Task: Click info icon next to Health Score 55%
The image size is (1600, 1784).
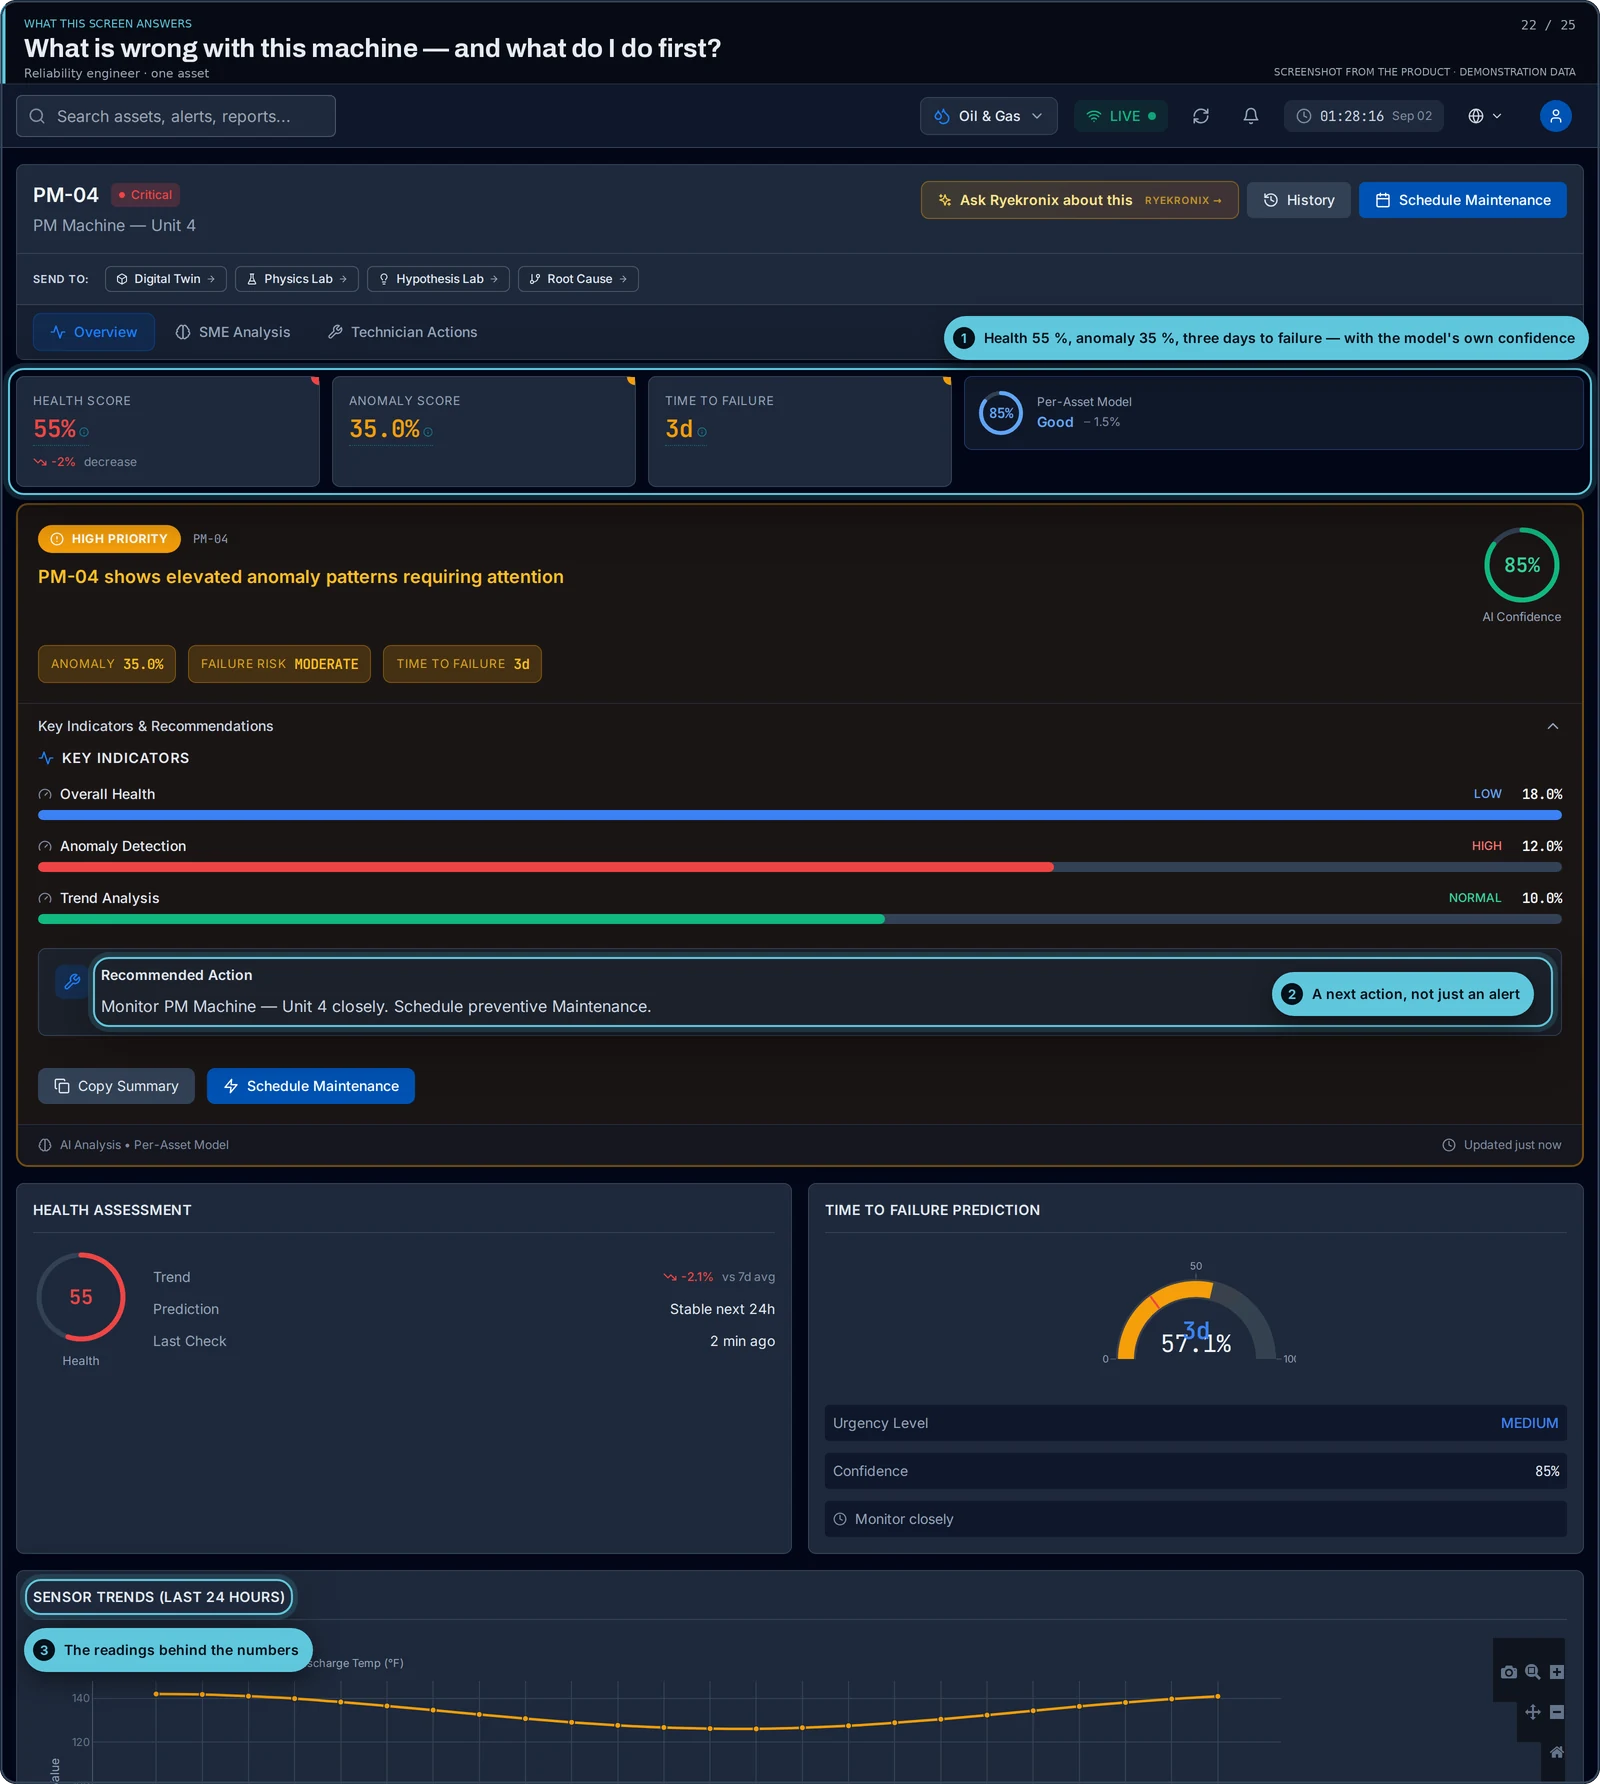Action: tap(84, 432)
